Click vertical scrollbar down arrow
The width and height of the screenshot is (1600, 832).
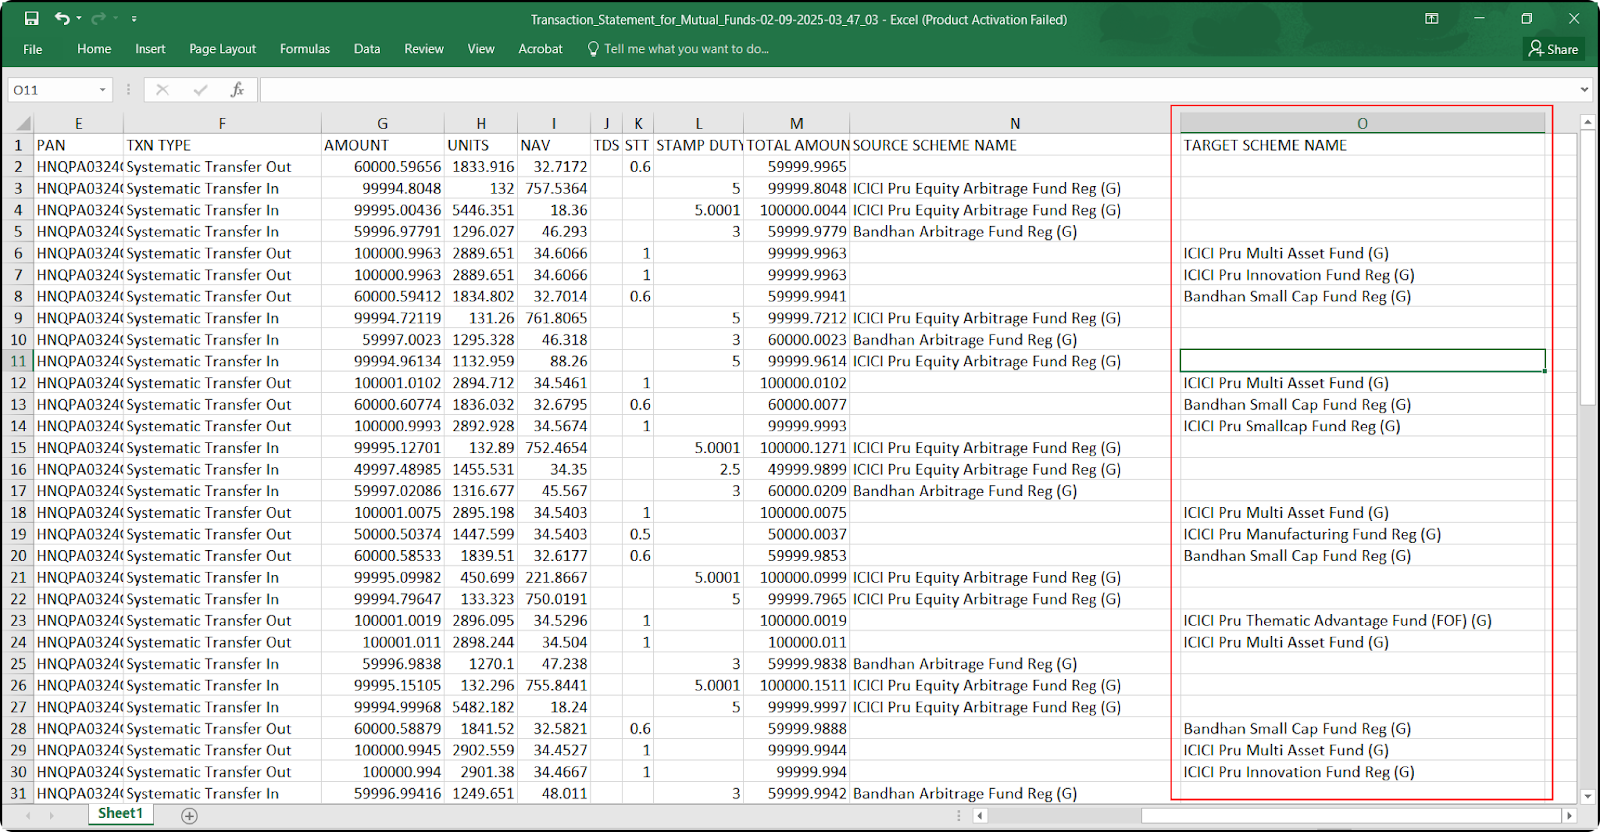(1587, 796)
